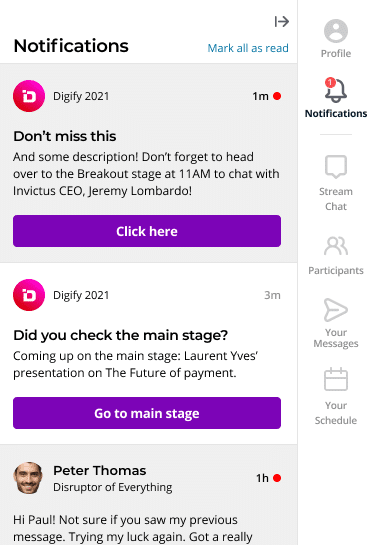Click Mark all as read link

tap(248, 48)
